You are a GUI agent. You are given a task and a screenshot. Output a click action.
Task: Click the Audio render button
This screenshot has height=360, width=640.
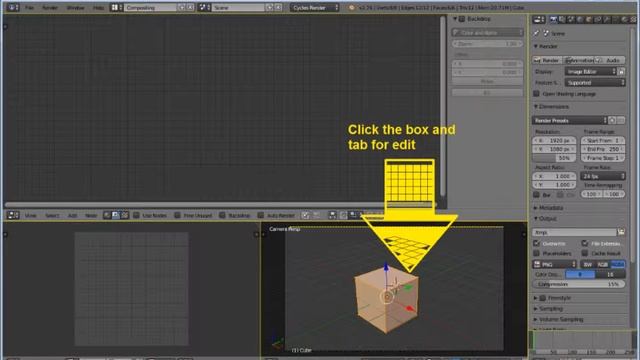pyautogui.click(x=610, y=60)
